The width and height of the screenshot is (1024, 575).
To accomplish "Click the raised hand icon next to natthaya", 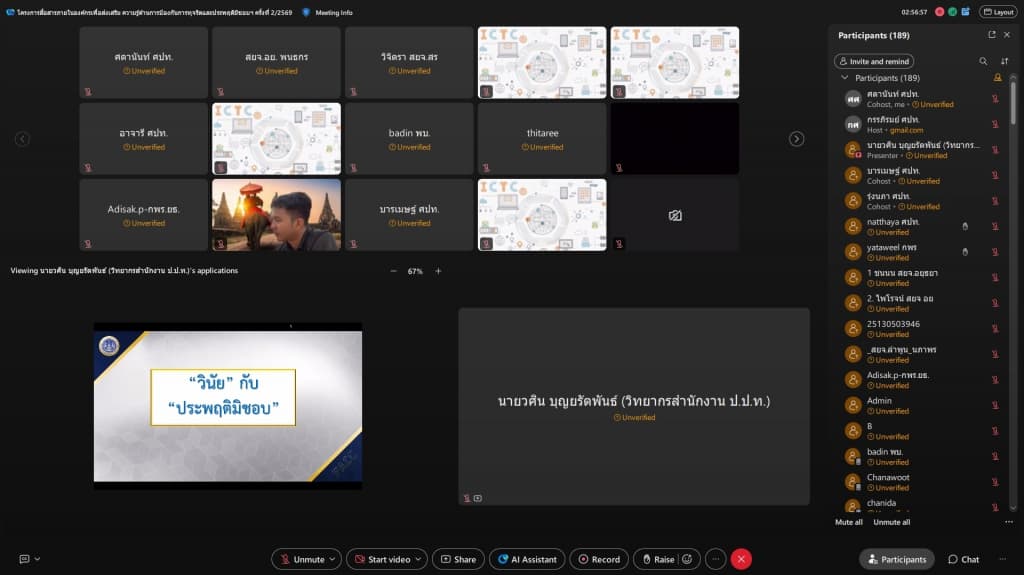I will tap(965, 227).
